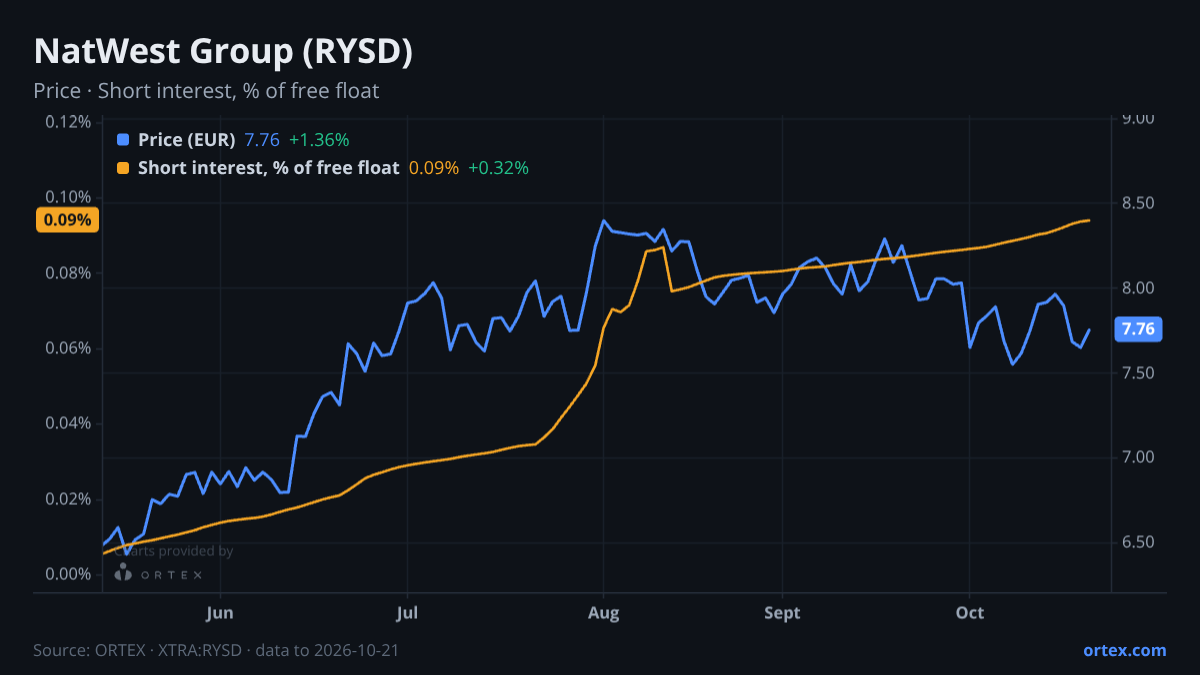Click the 0.09% short interest legend value
The image size is (1200, 675).
click(x=434, y=168)
